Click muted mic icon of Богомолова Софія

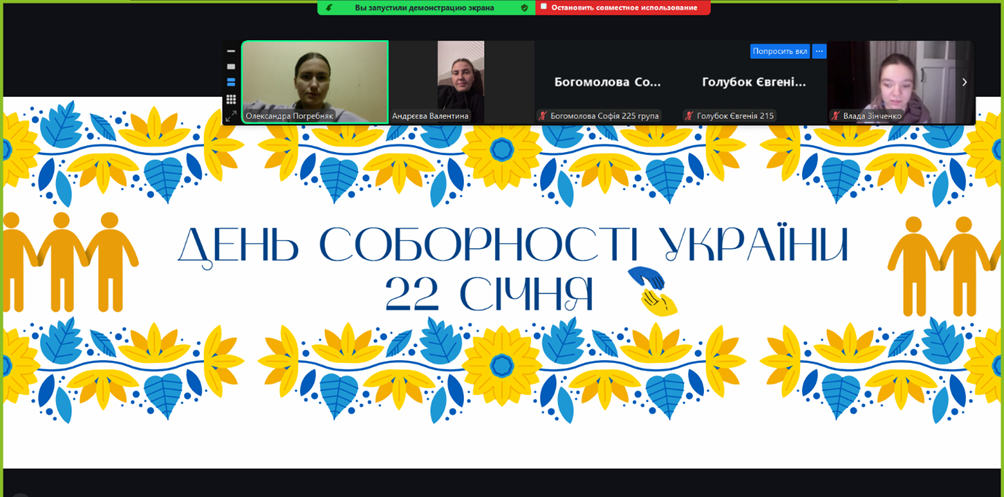(x=543, y=116)
